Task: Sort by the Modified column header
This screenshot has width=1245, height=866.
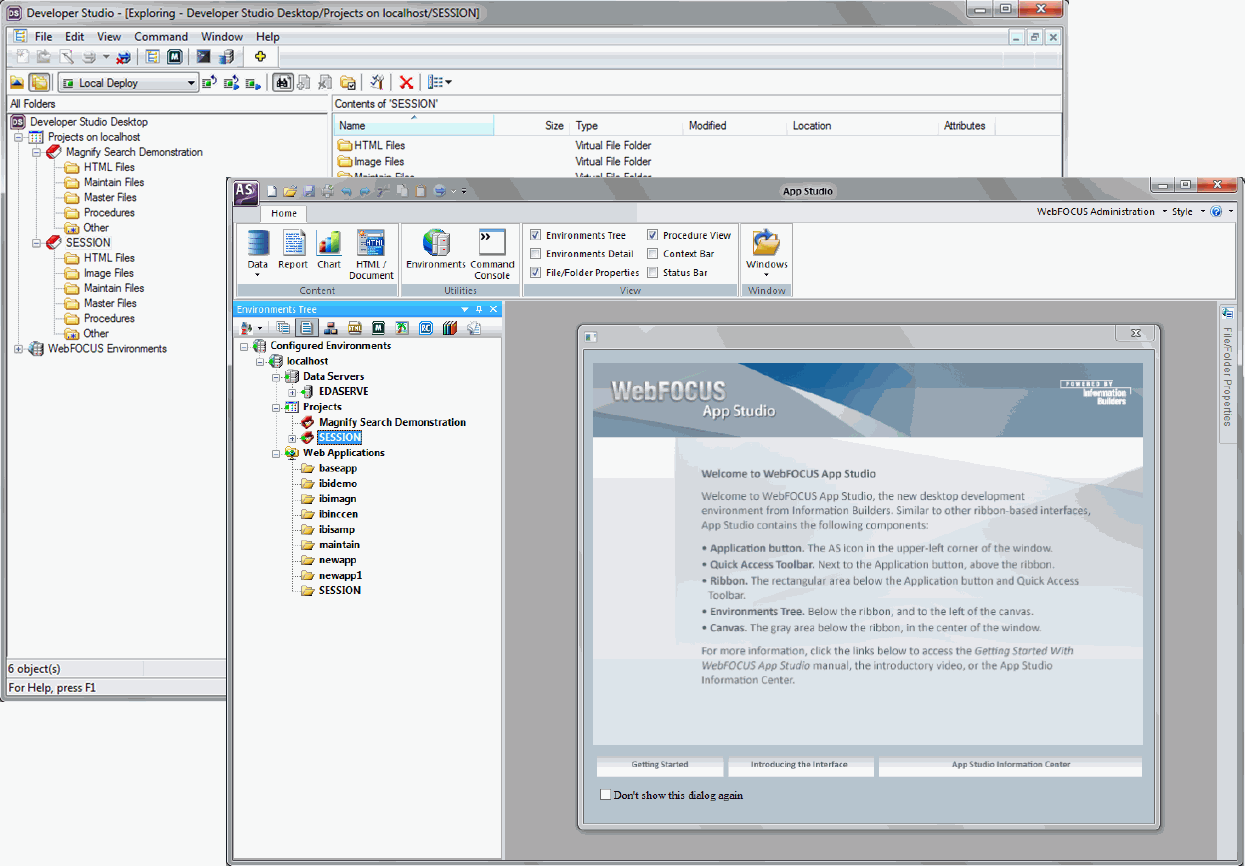Action: tap(734, 126)
